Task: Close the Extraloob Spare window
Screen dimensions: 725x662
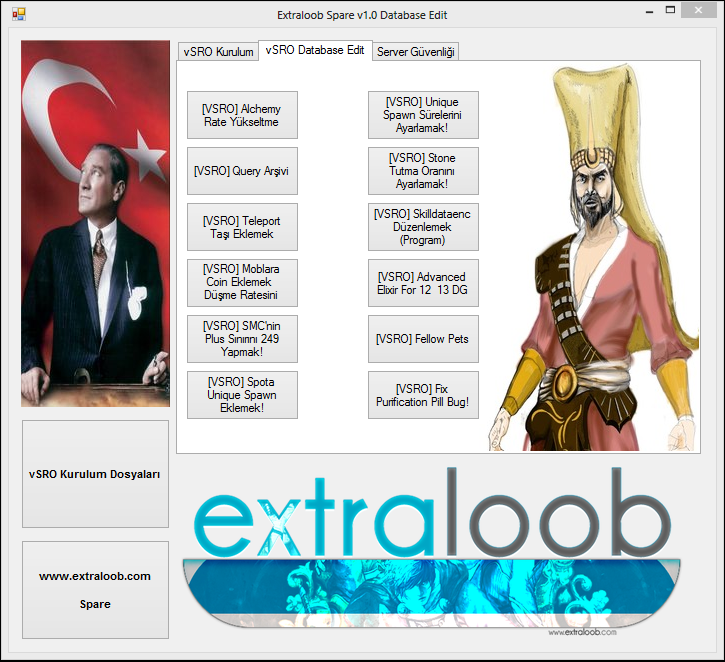Action: tap(698, 10)
